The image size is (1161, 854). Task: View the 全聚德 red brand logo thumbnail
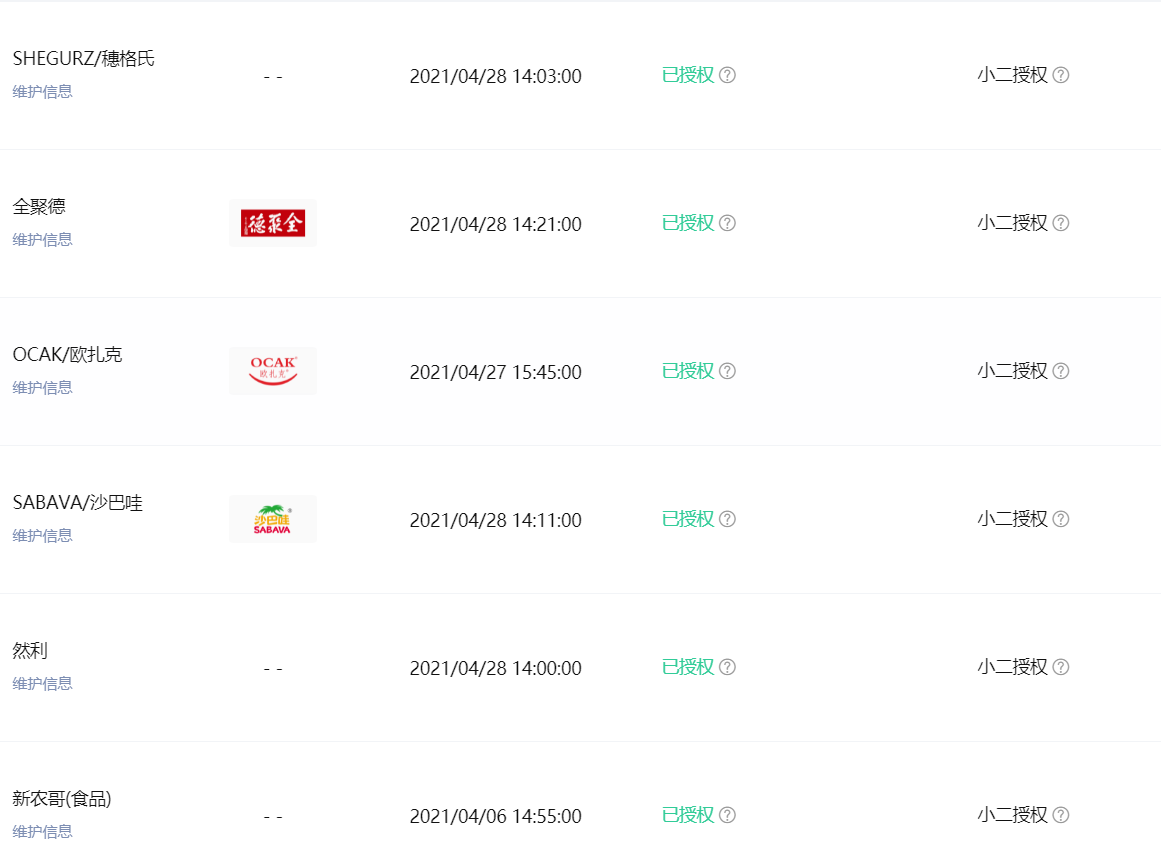[x=272, y=223]
